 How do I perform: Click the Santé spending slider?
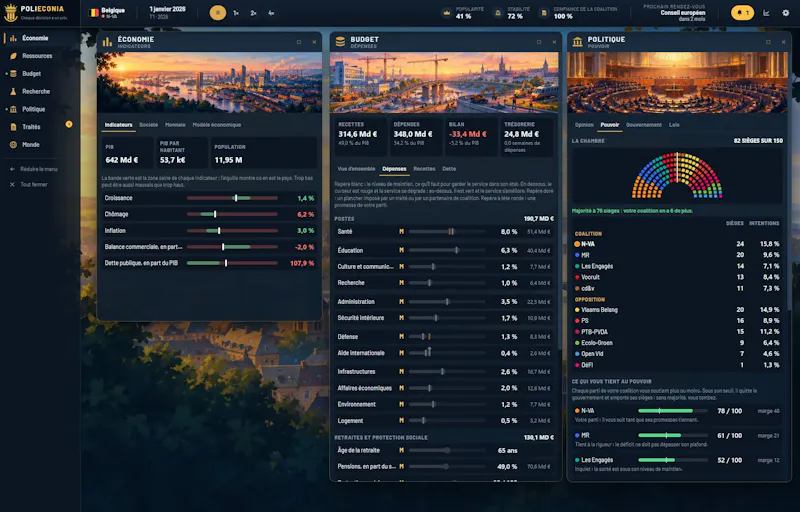[447, 232]
